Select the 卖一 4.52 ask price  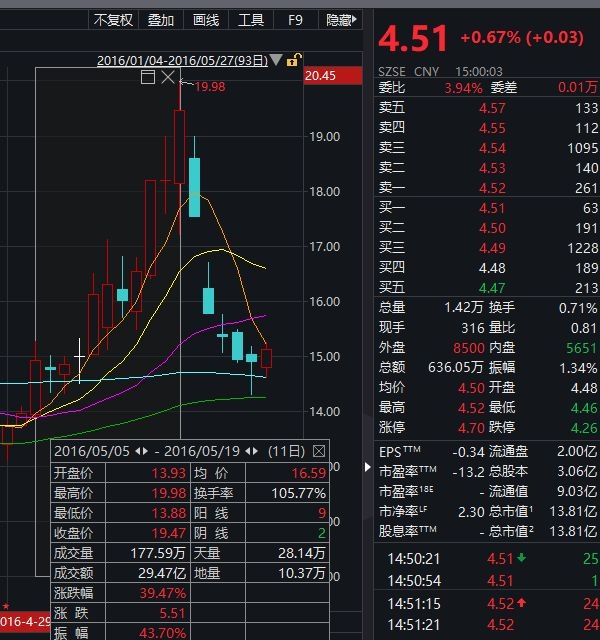(x=492, y=188)
